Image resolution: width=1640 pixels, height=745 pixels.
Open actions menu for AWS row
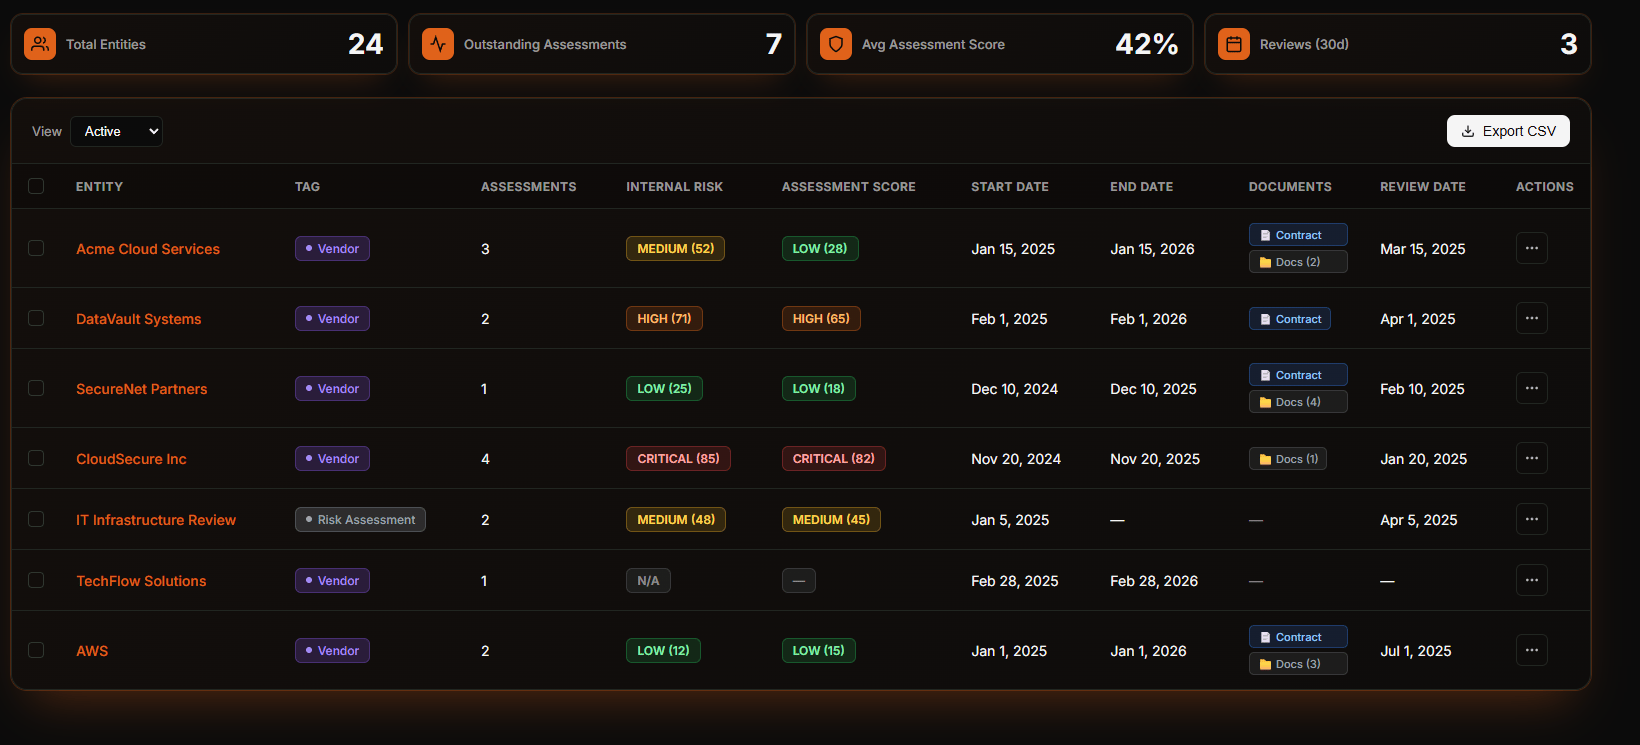1532,650
